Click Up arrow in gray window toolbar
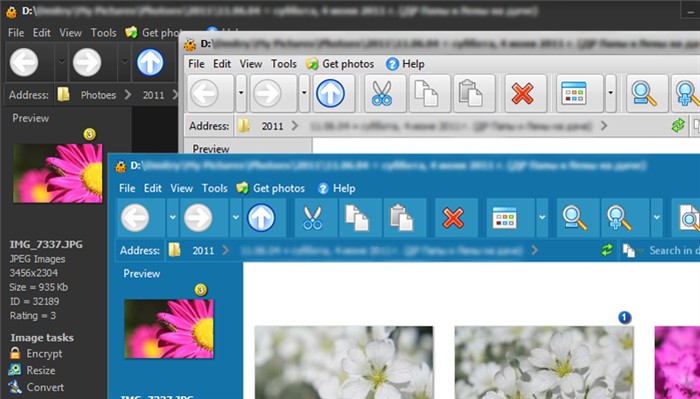The image size is (700, 399). (x=330, y=94)
